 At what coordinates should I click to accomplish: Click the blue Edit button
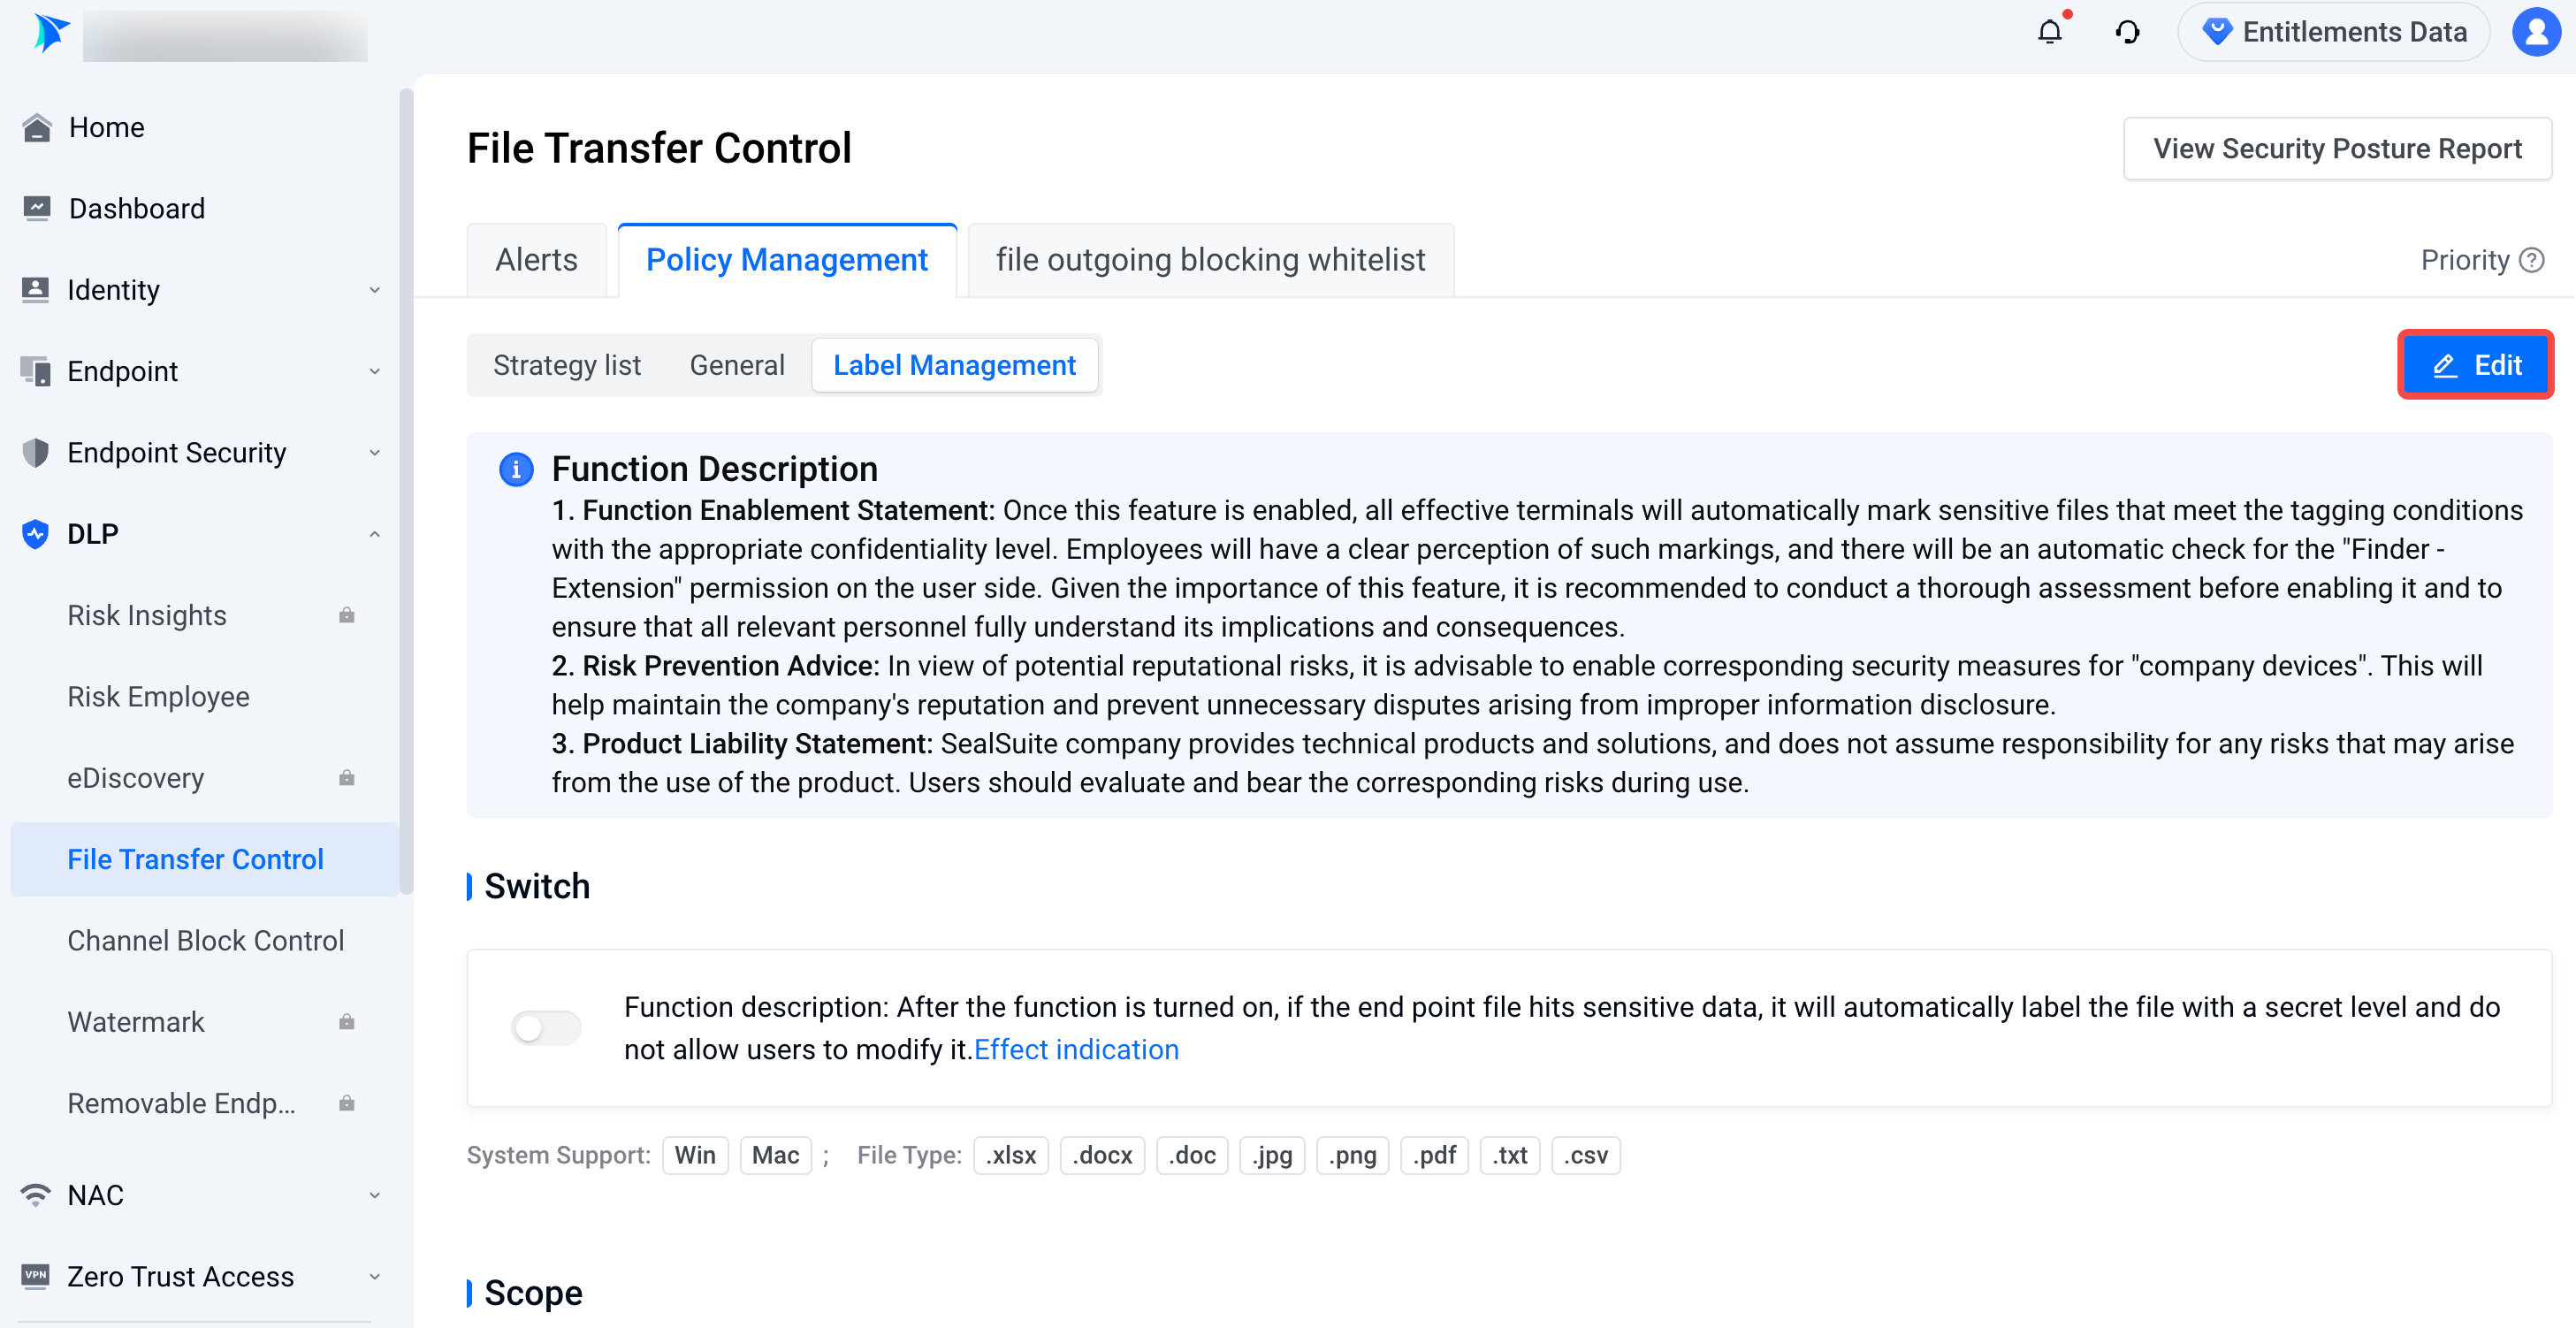(x=2475, y=365)
